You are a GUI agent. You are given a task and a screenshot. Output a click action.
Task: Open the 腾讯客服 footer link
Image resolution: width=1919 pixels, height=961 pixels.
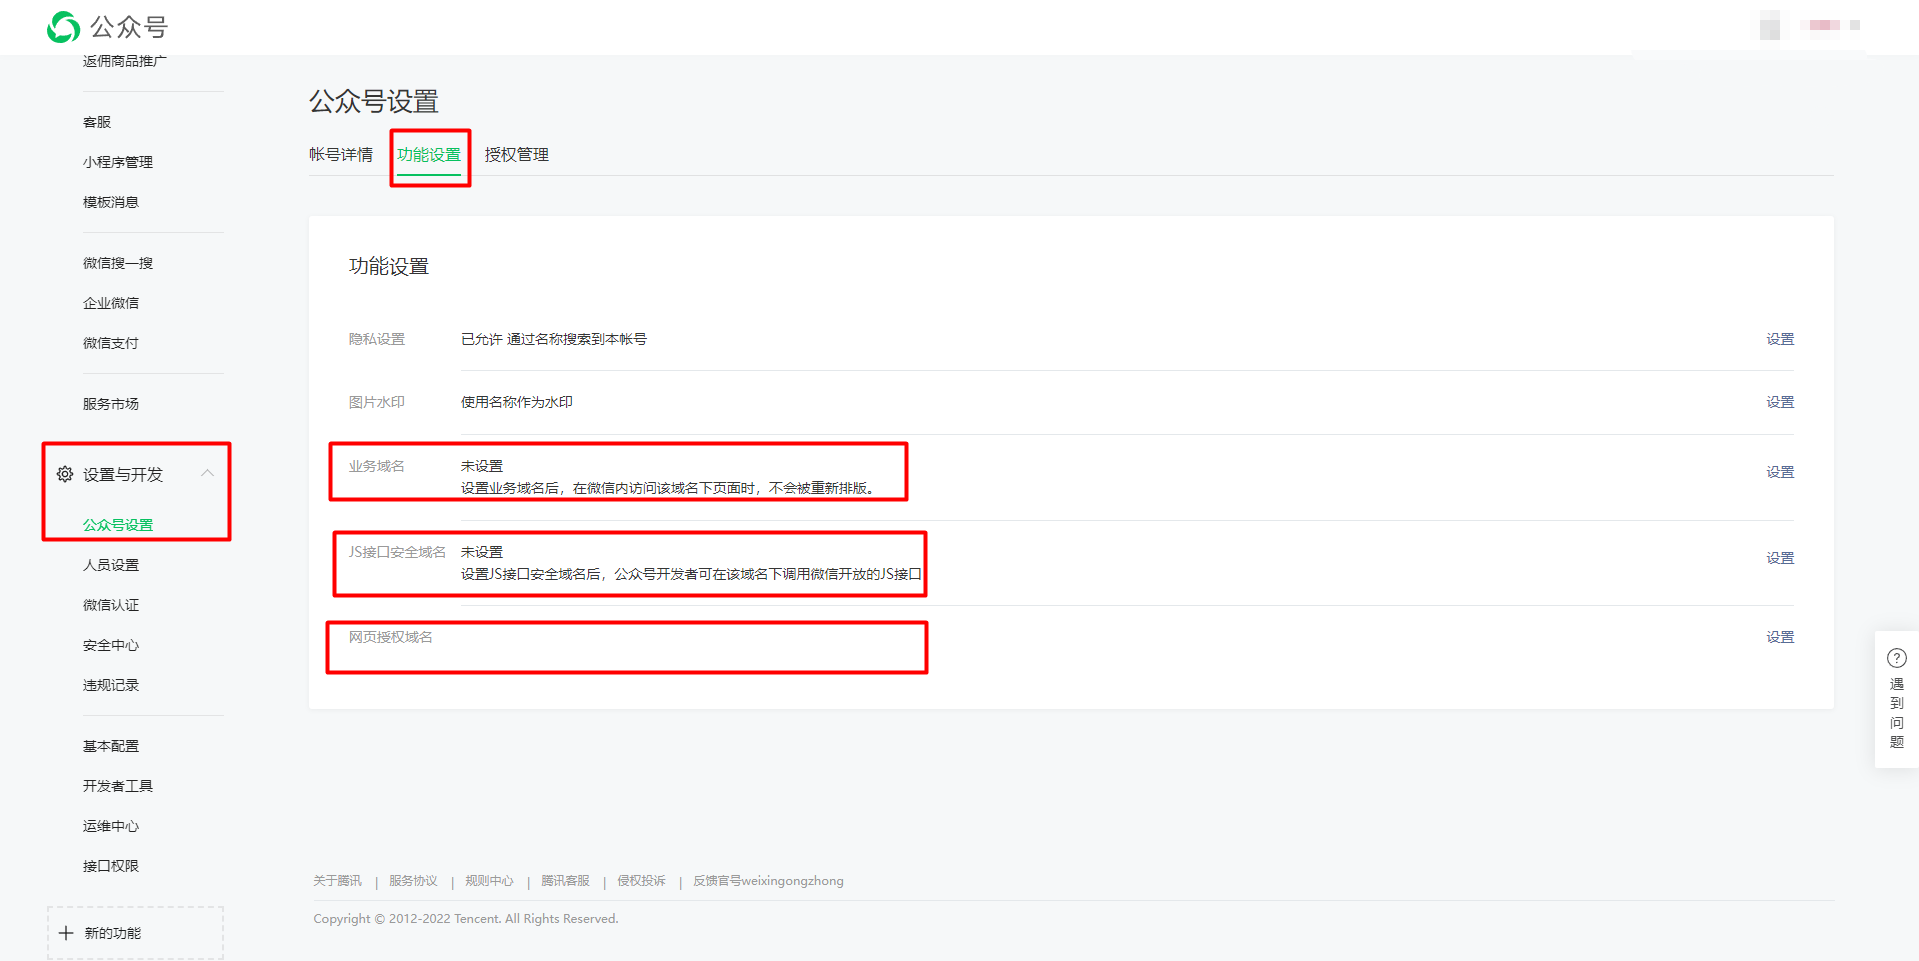pyautogui.click(x=566, y=881)
